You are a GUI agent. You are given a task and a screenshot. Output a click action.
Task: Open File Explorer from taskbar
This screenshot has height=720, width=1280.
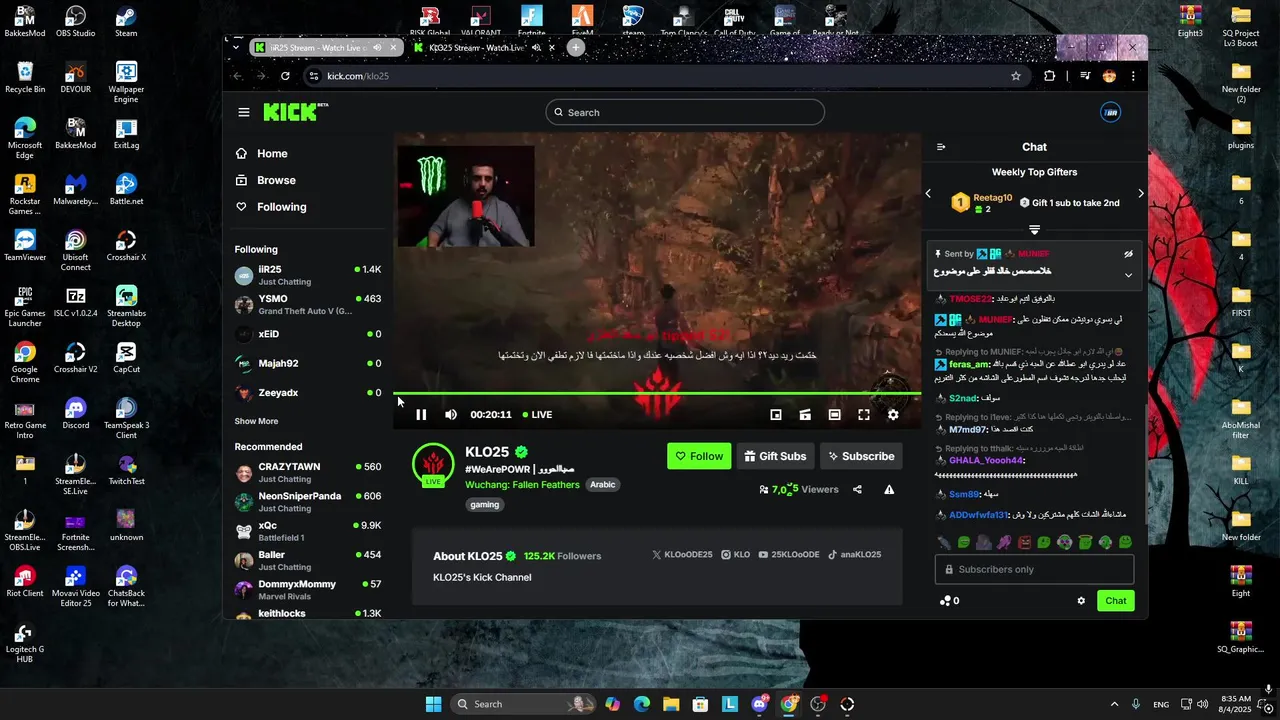pyautogui.click(x=671, y=704)
